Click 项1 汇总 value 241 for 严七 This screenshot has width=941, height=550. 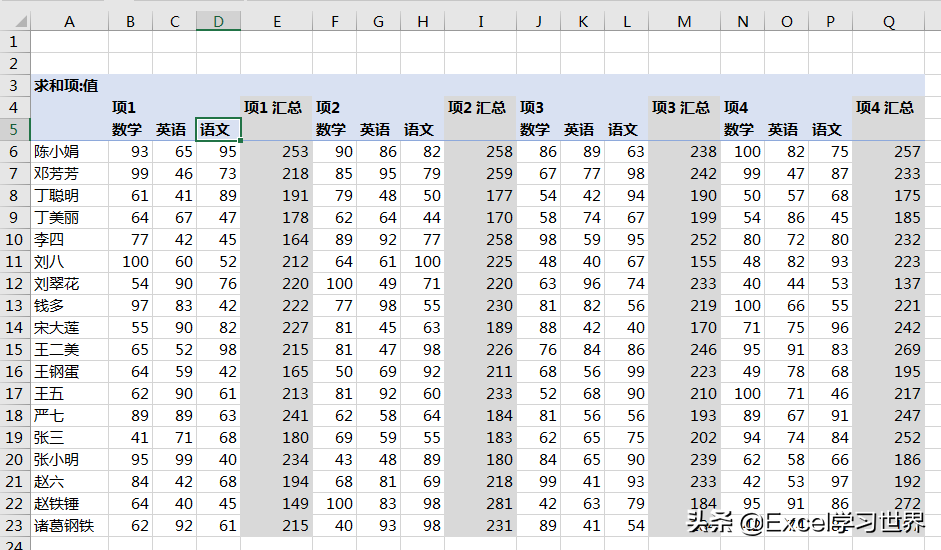click(x=277, y=416)
